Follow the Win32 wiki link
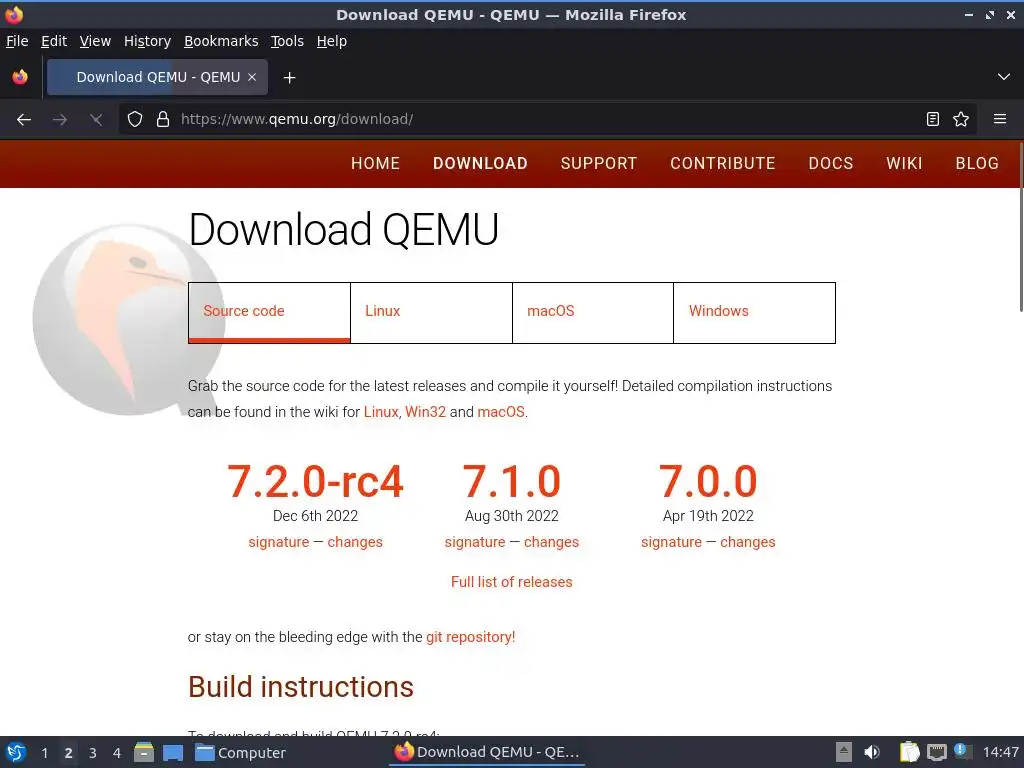1024x768 pixels. 425,412
